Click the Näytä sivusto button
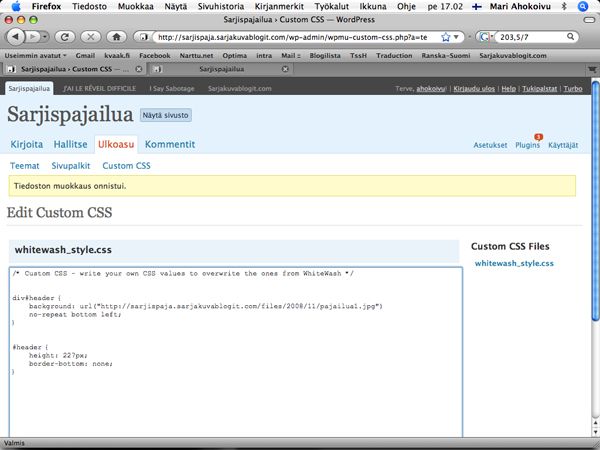Viewport: 600px width, 450px height. [x=166, y=115]
